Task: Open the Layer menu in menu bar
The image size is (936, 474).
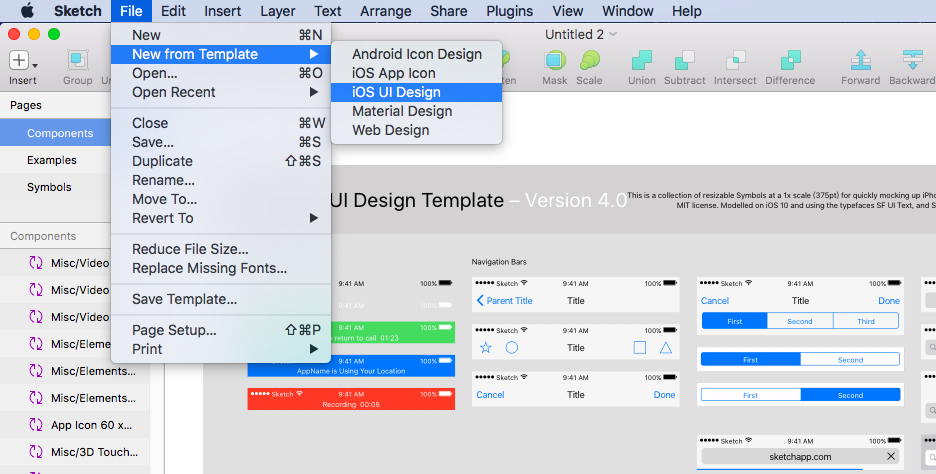Action: click(x=278, y=11)
